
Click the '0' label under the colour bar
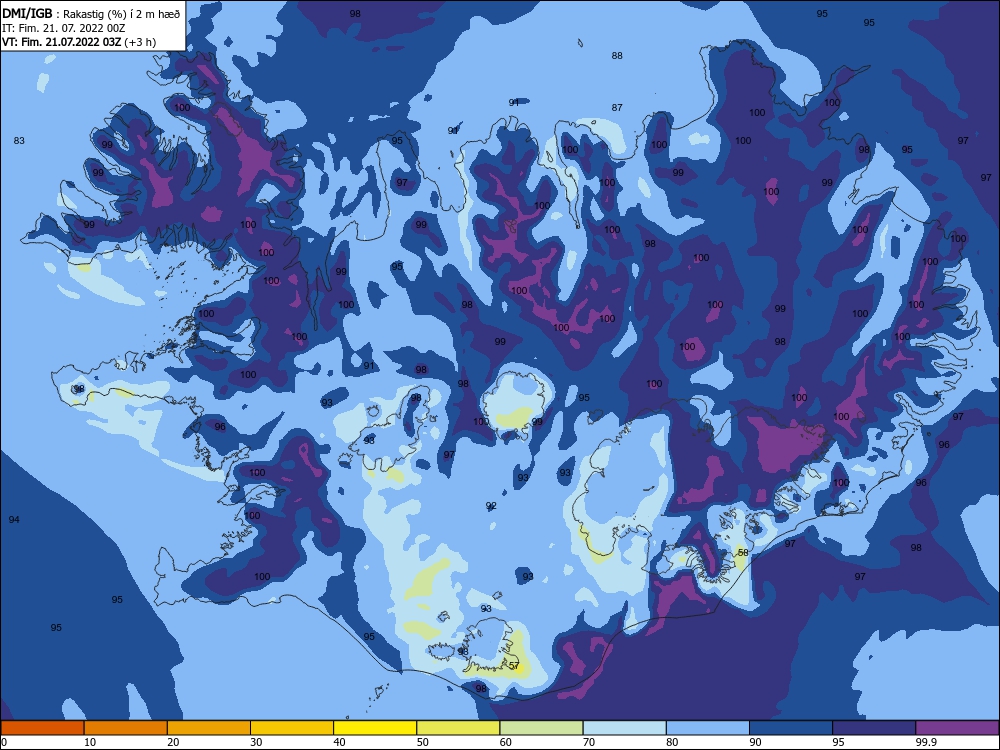[x=4, y=742]
